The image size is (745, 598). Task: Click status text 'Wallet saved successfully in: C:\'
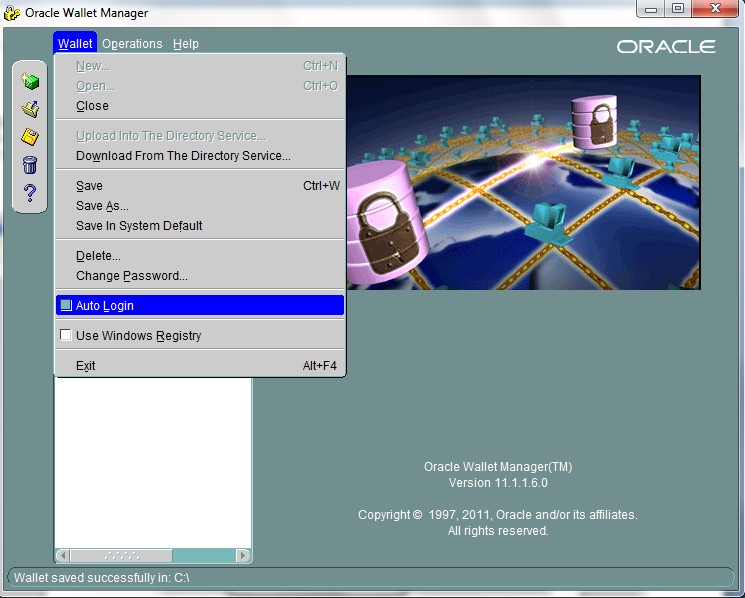pyautogui.click(x=102, y=578)
